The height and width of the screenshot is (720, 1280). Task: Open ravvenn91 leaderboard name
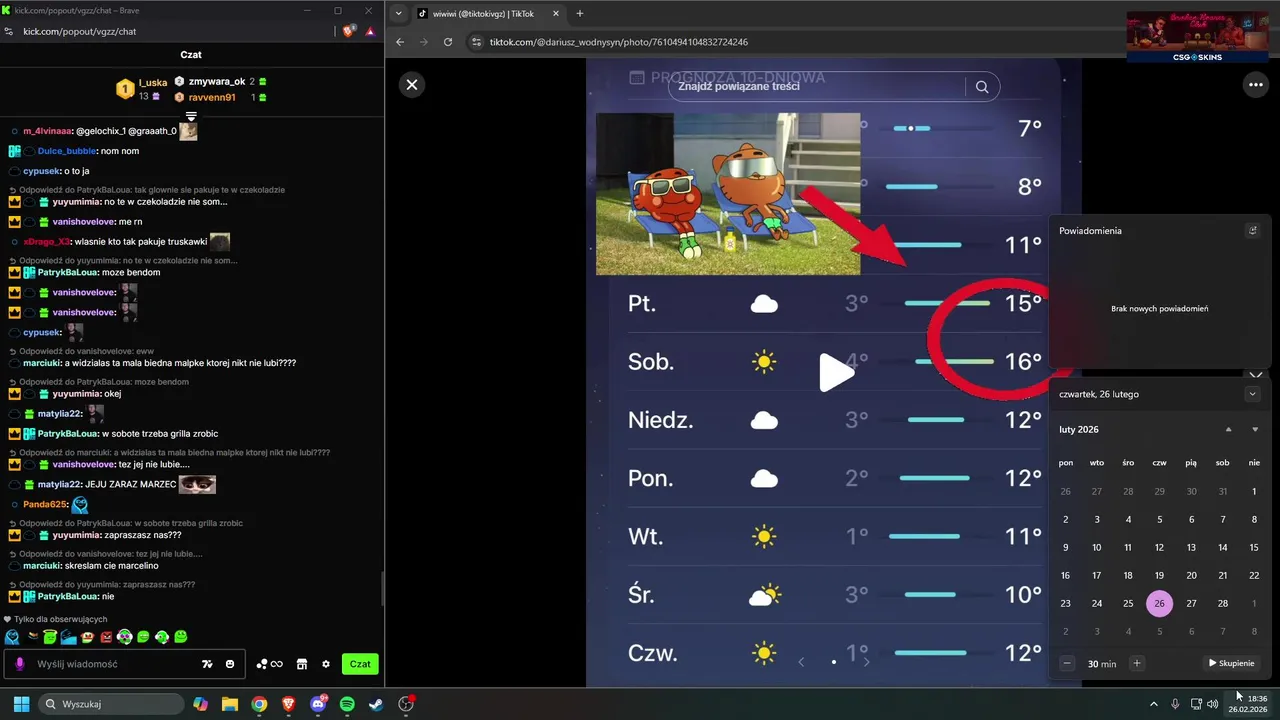[x=212, y=98]
